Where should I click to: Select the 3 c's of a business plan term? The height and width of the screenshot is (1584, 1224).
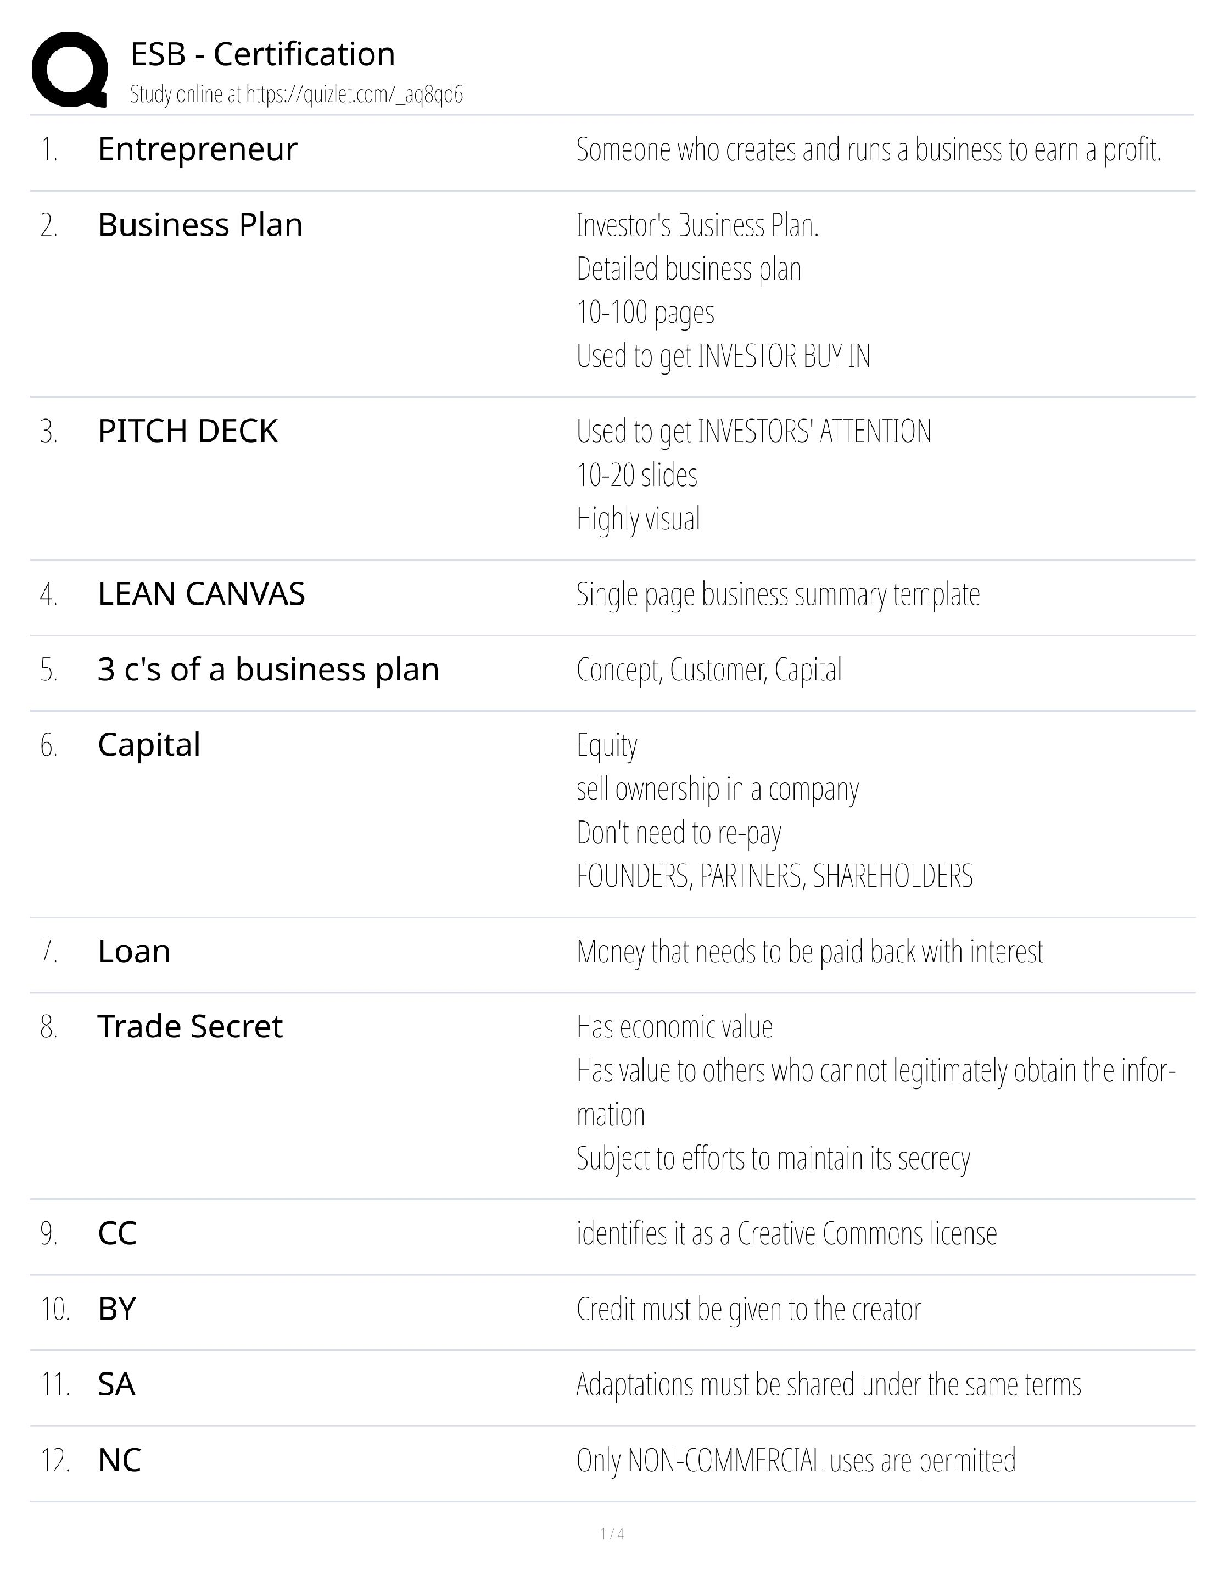[x=268, y=669]
